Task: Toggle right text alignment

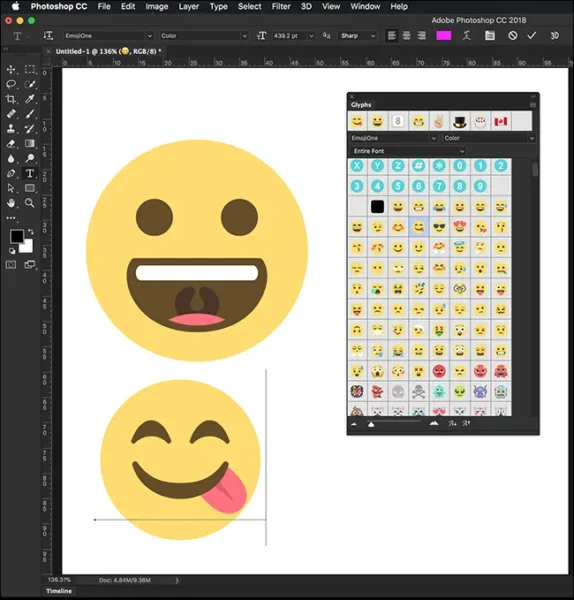Action: tap(421, 36)
